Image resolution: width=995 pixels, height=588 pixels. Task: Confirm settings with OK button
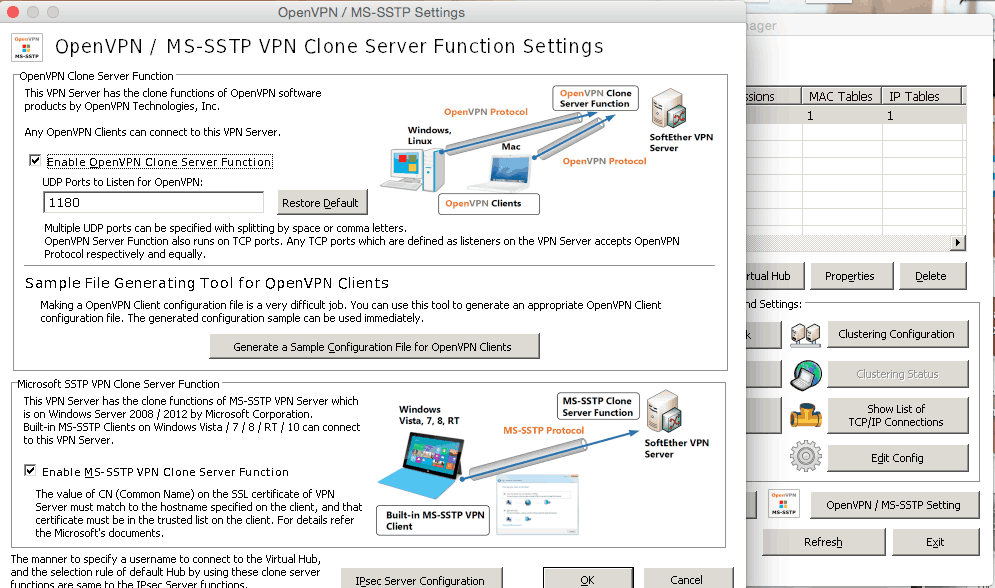[x=588, y=579]
